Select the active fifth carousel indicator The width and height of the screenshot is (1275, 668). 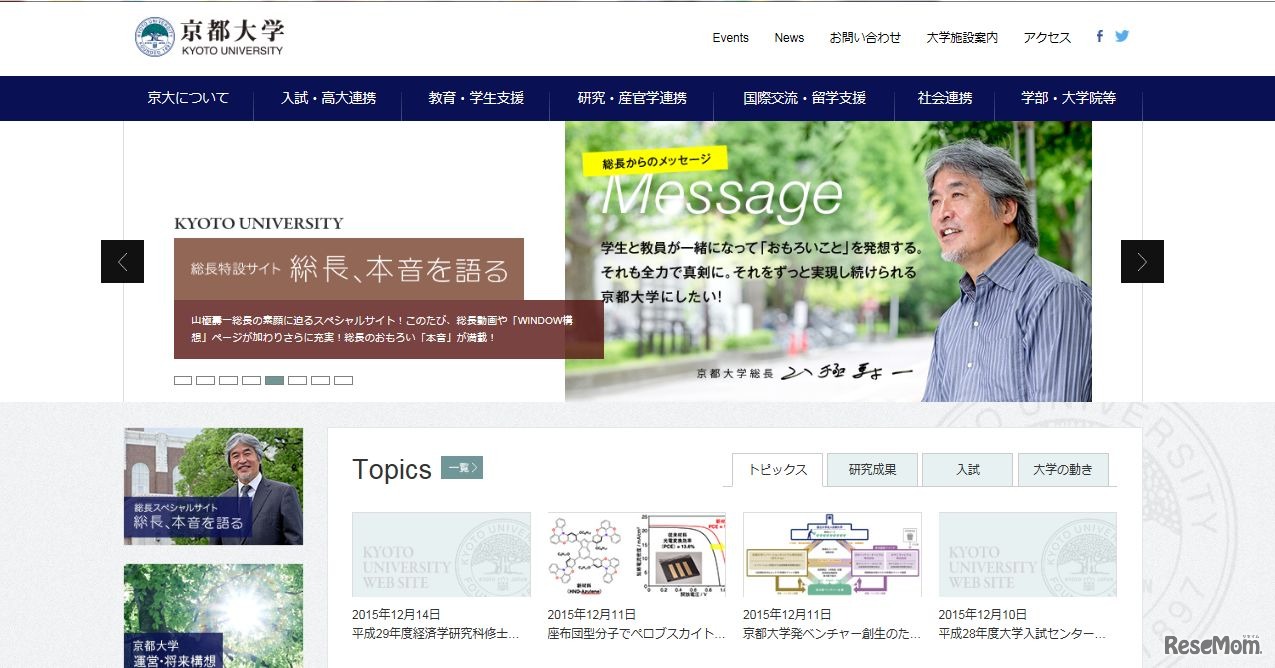275,380
